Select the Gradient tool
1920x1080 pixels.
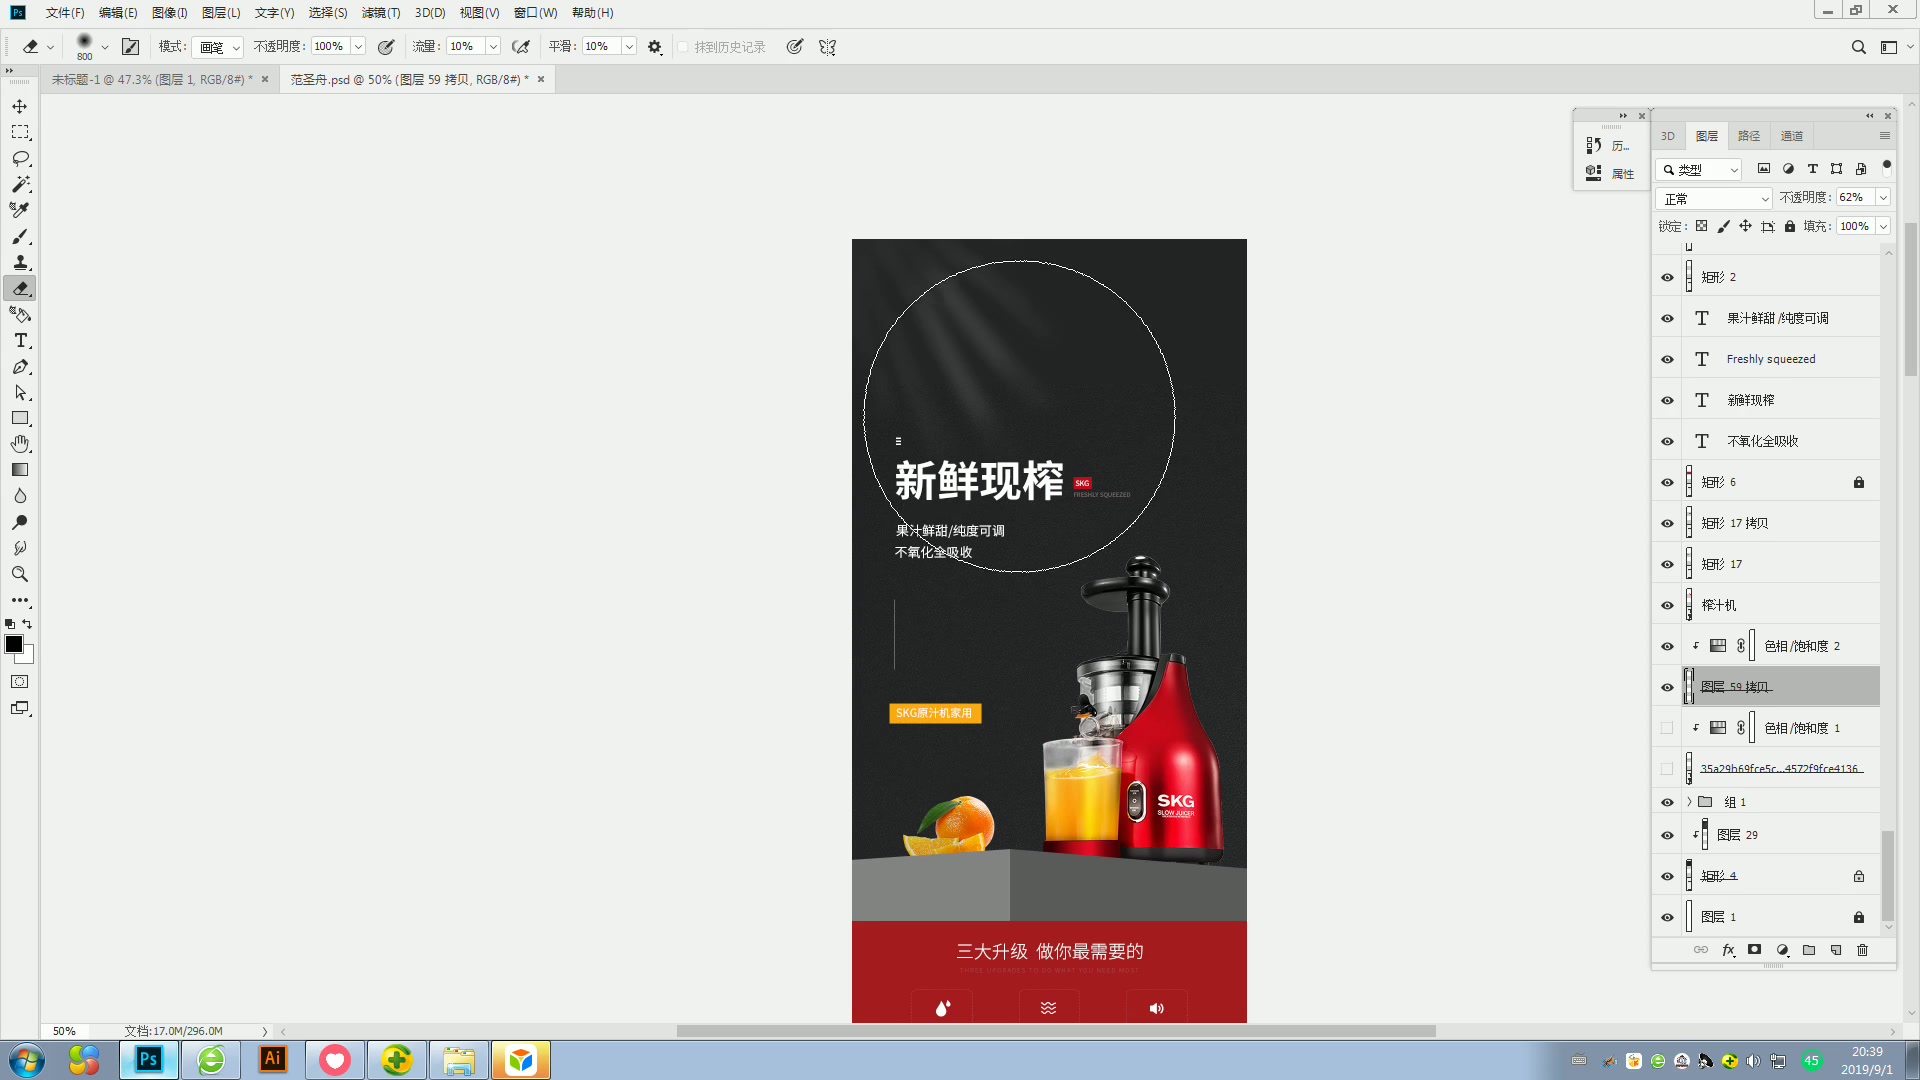click(x=20, y=470)
